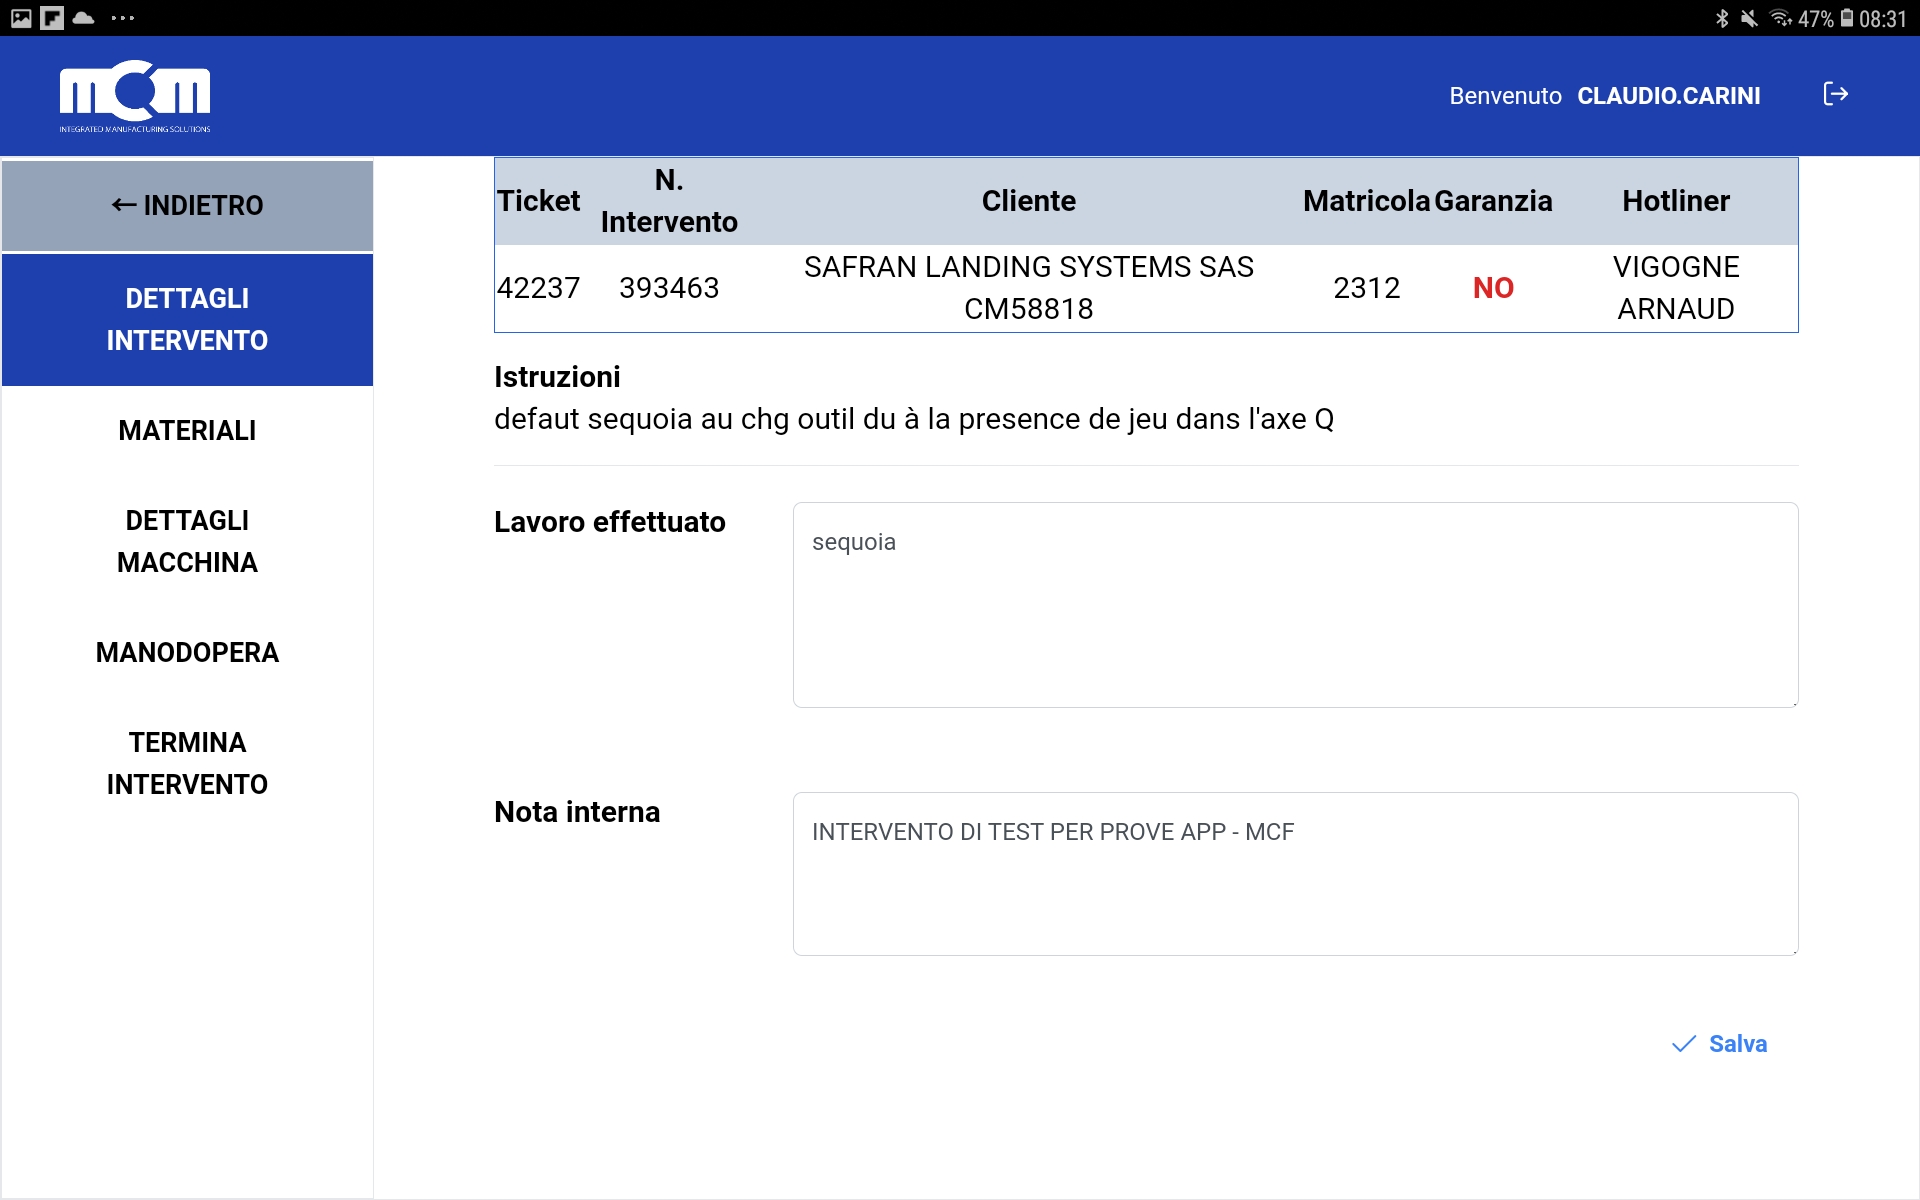The width and height of the screenshot is (1920, 1200).
Task: Open the DETTAGLI MACCHINA section
Action: pyautogui.click(x=187, y=541)
